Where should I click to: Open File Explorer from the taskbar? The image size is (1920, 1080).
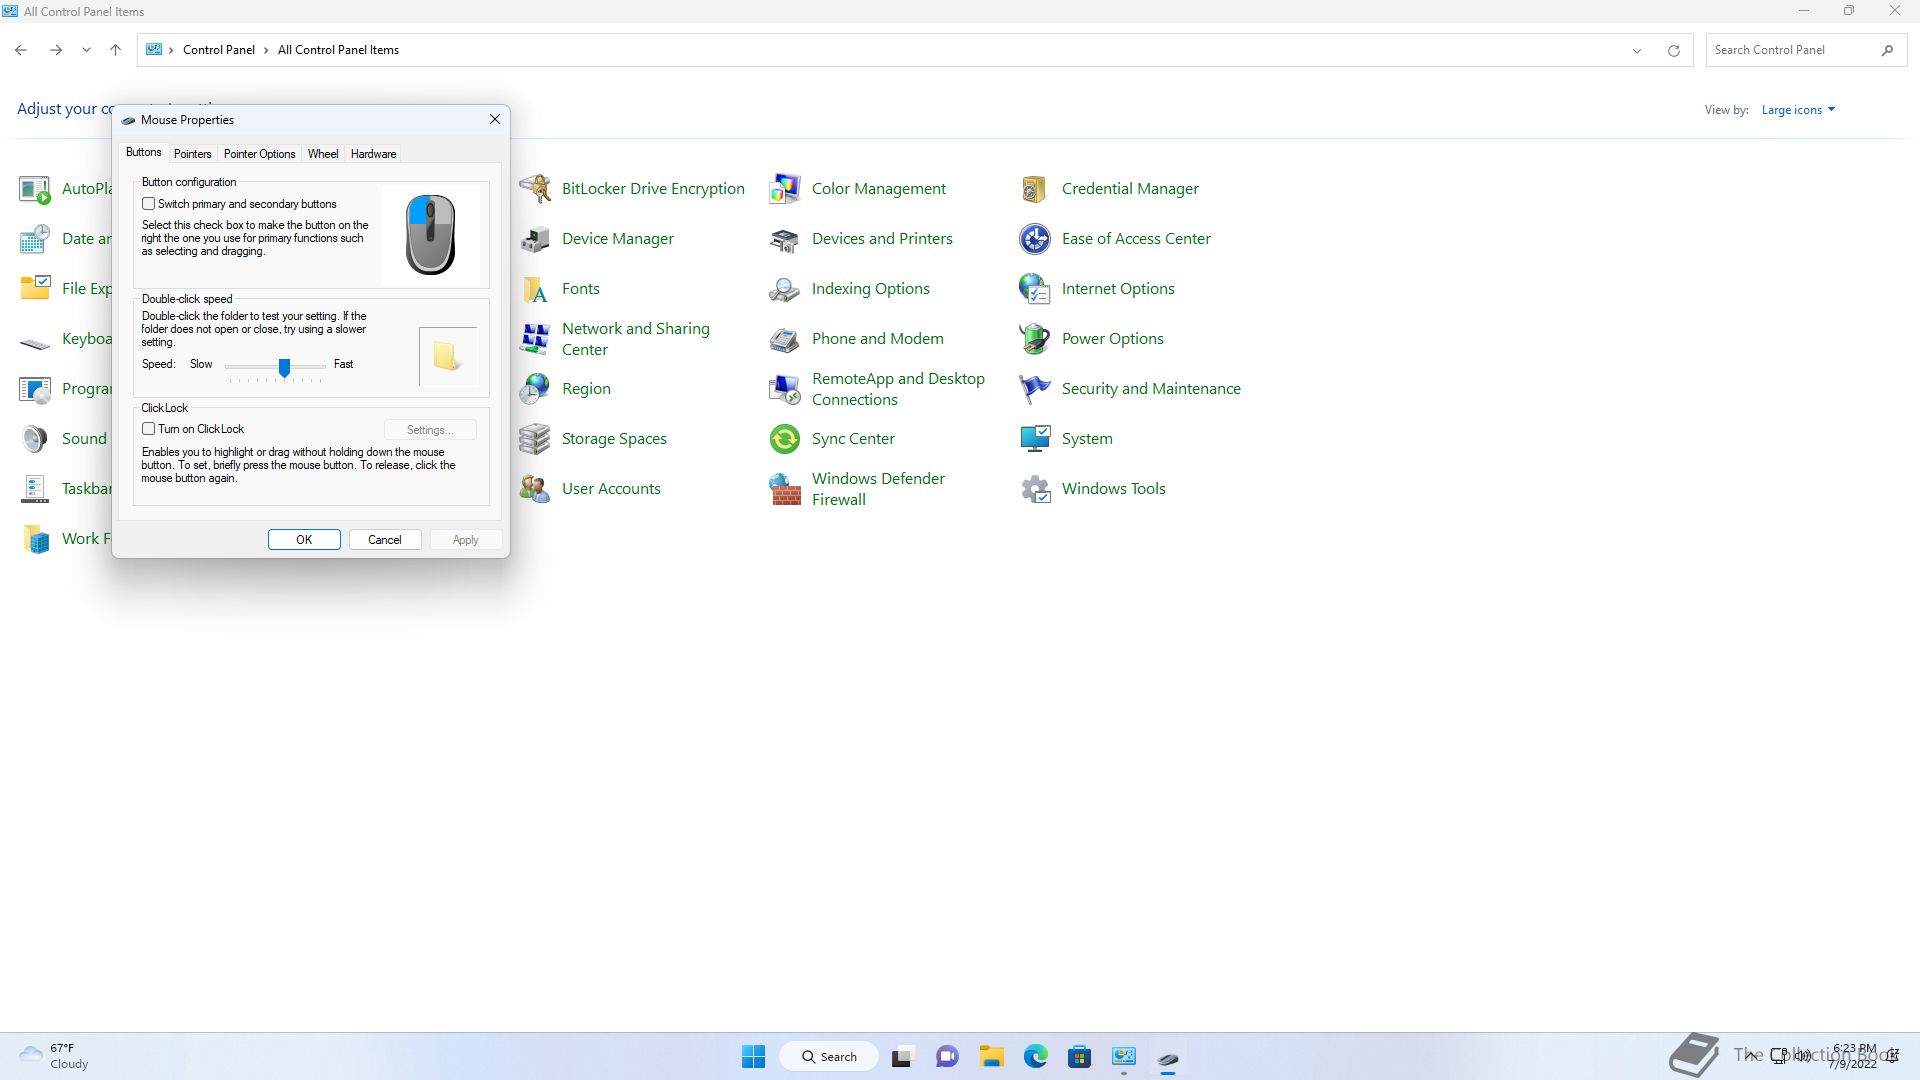(x=991, y=1057)
